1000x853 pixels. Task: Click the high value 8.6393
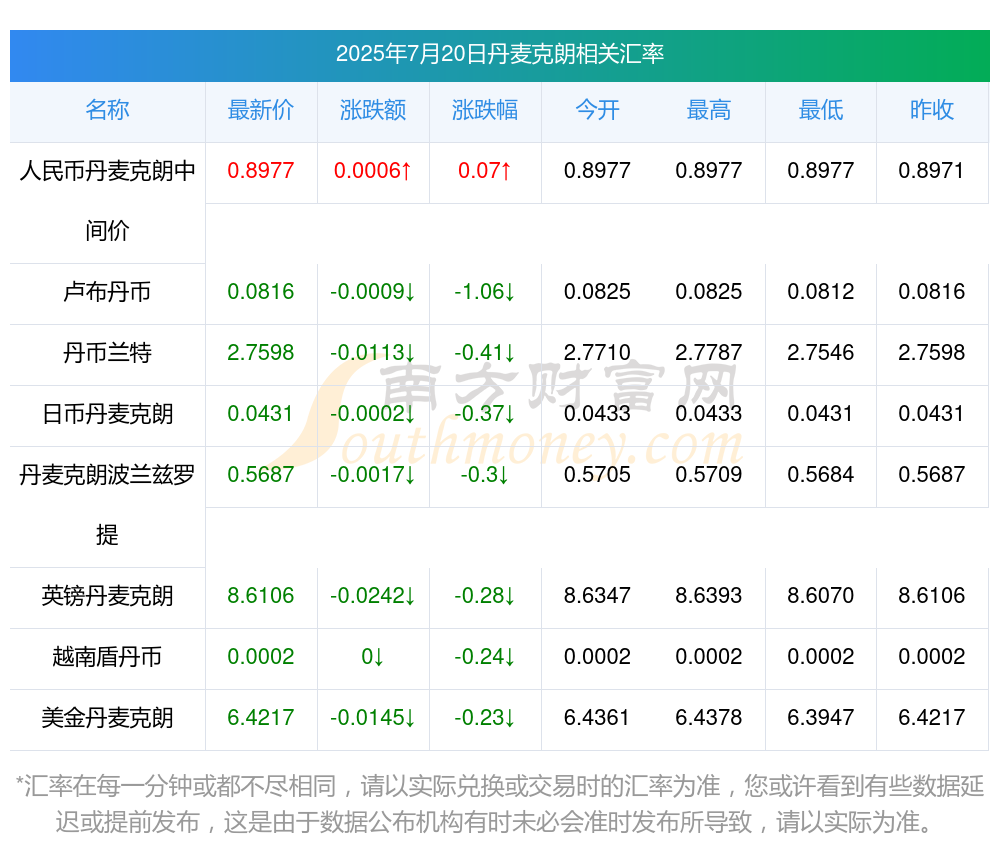[x=709, y=596]
